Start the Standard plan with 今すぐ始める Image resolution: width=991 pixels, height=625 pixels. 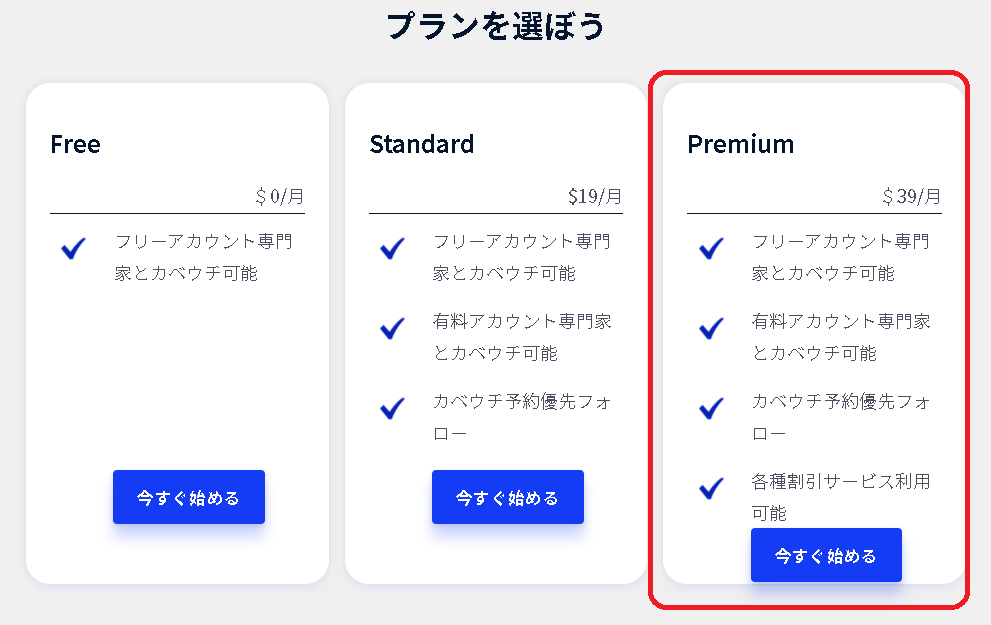click(507, 497)
